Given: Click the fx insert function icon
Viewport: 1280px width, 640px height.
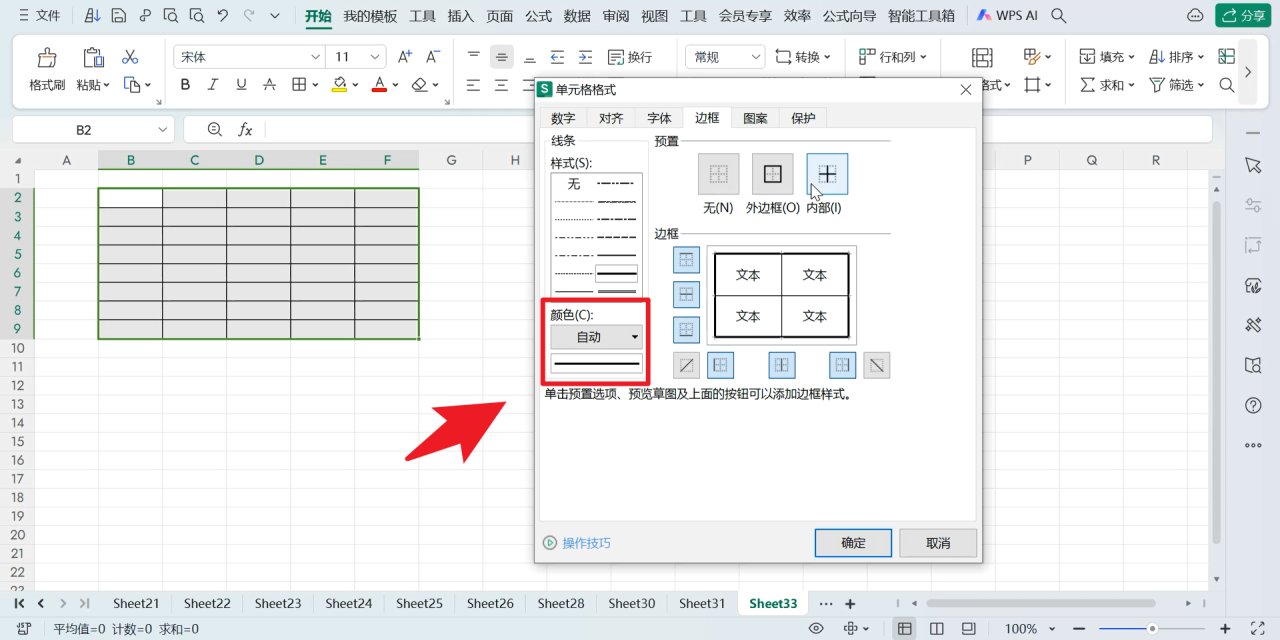Looking at the screenshot, I should click(244, 130).
